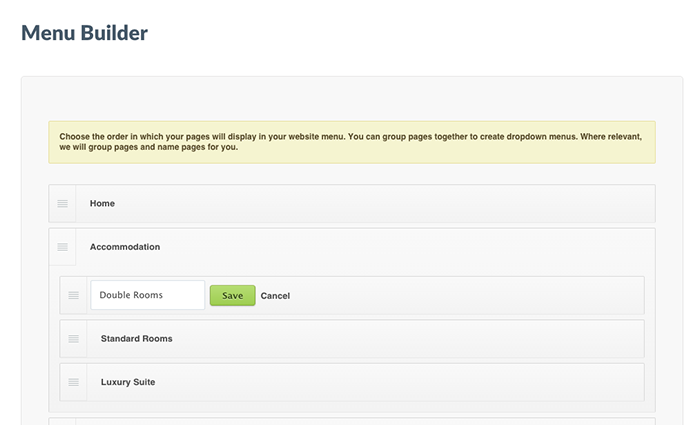
Task: Save the renamed Double Rooms page
Action: coord(232,296)
